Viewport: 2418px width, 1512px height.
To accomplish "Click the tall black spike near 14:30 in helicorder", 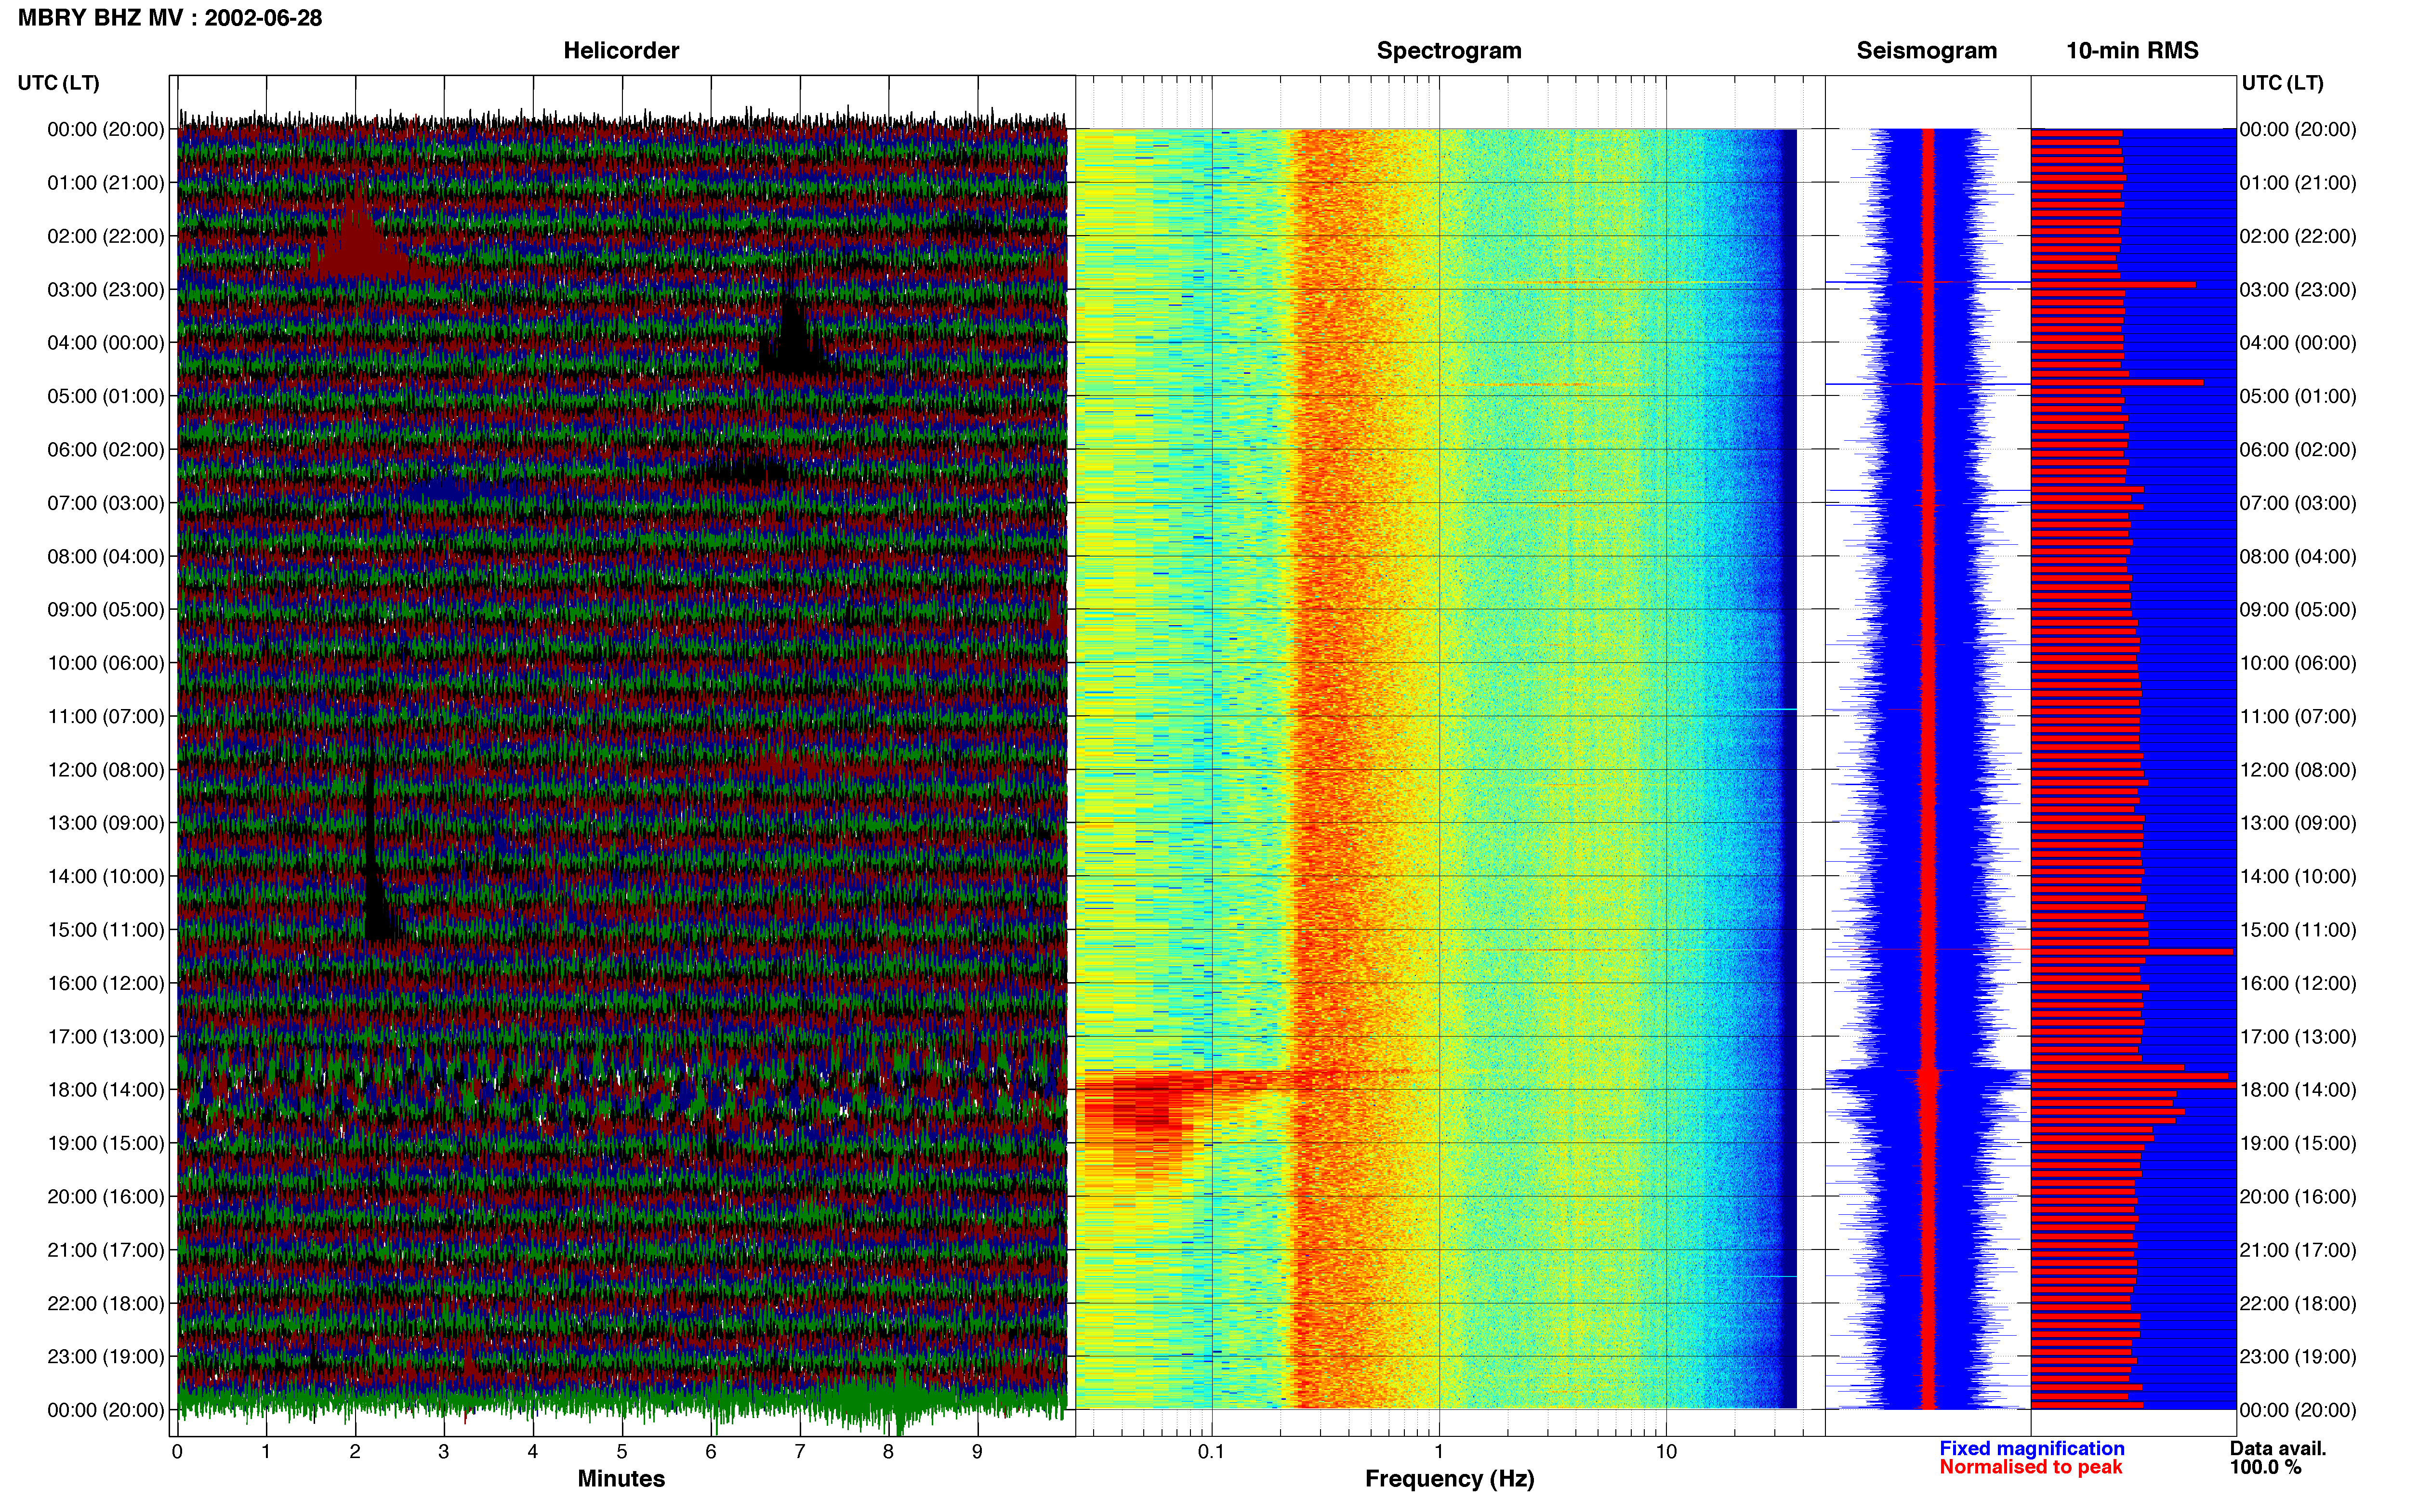I will [x=376, y=850].
